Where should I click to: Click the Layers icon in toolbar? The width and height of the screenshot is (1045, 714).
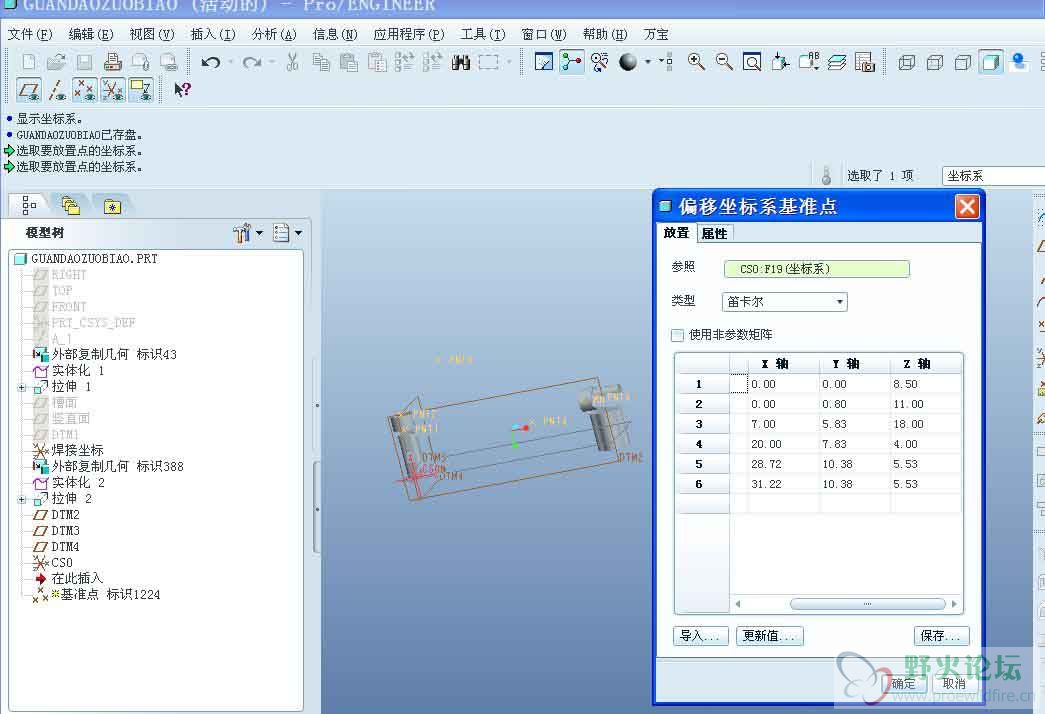click(x=837, y=62)
